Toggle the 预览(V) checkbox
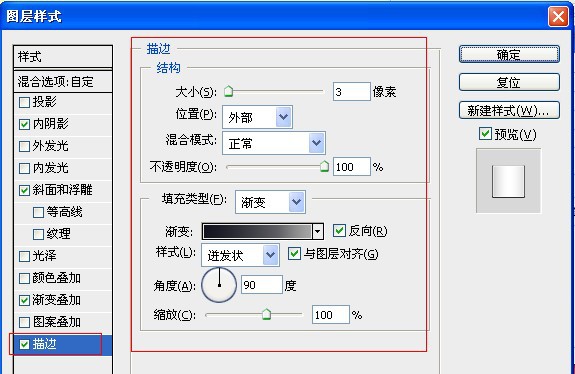 tap(485, 134)
